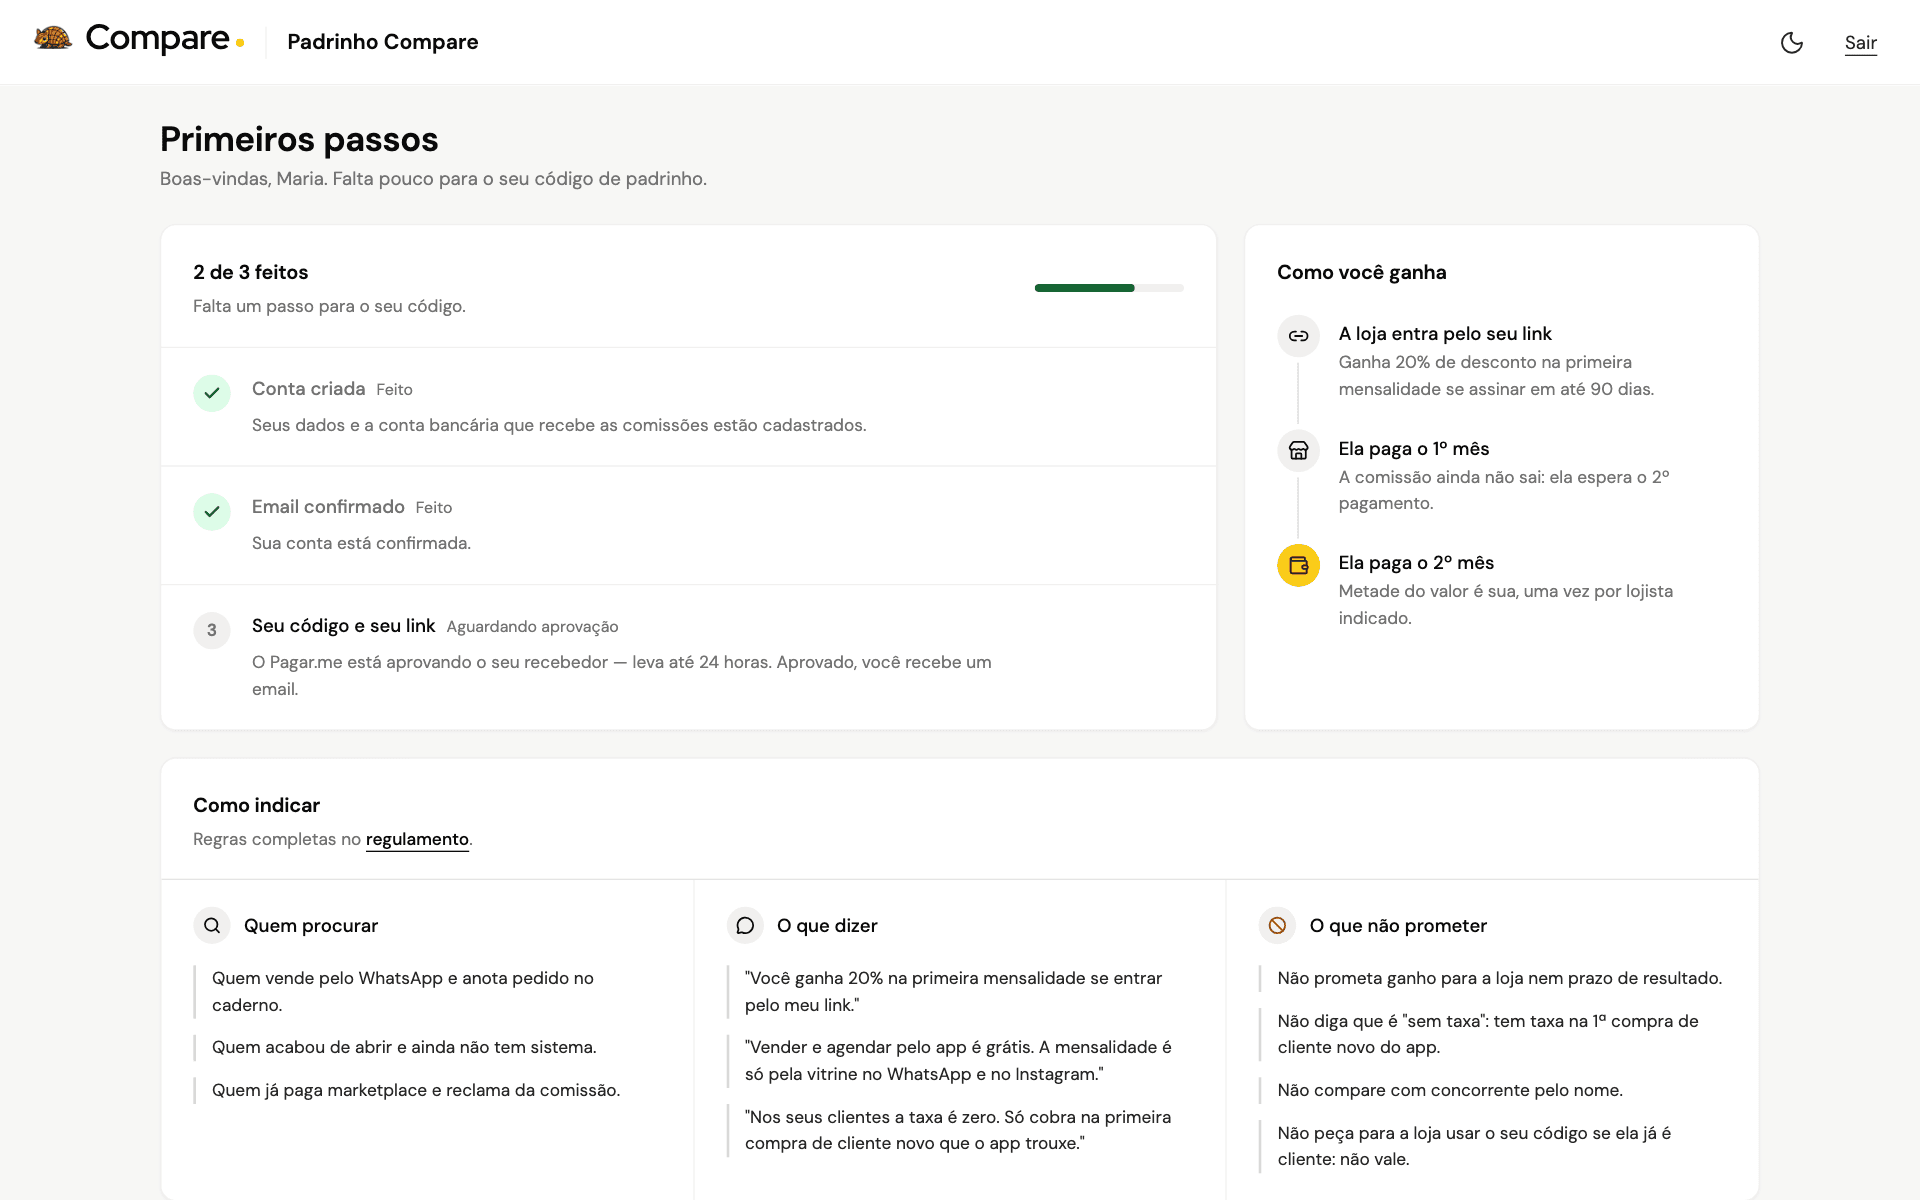This screenshot has height=1200, width=1920.
Task: Click the green onboarding progress bar
Action: [x=1109, y=288]
